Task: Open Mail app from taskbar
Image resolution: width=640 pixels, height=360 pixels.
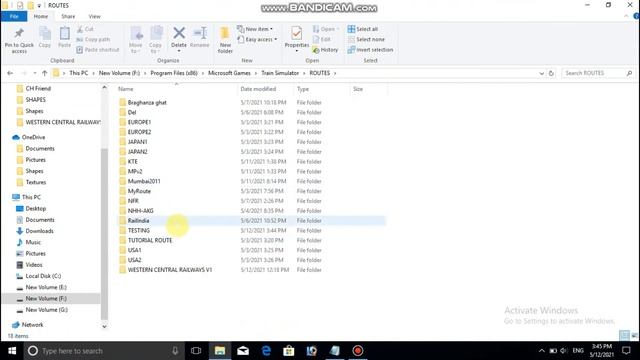Action: pyautogui.click(x=243, y=351)
